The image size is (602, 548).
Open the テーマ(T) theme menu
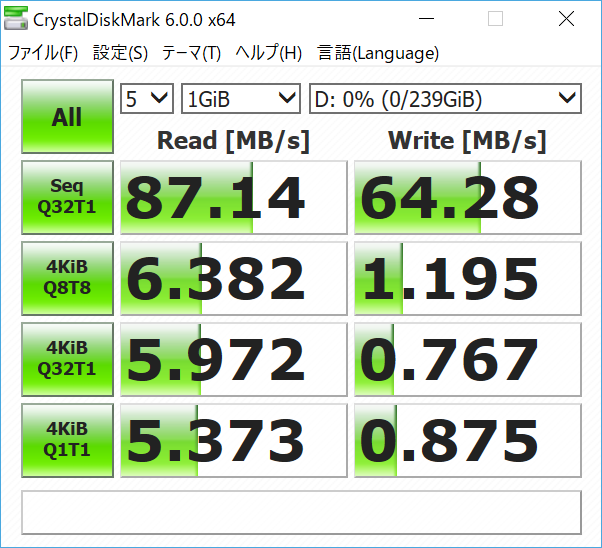point(193,53)
